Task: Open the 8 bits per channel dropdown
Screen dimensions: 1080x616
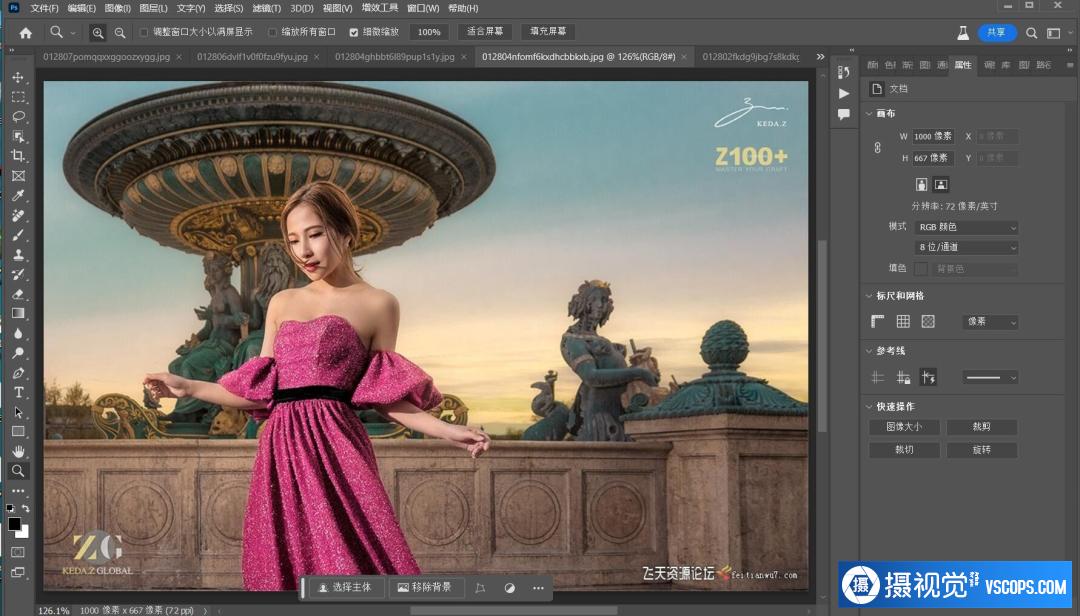Action: 966,247
